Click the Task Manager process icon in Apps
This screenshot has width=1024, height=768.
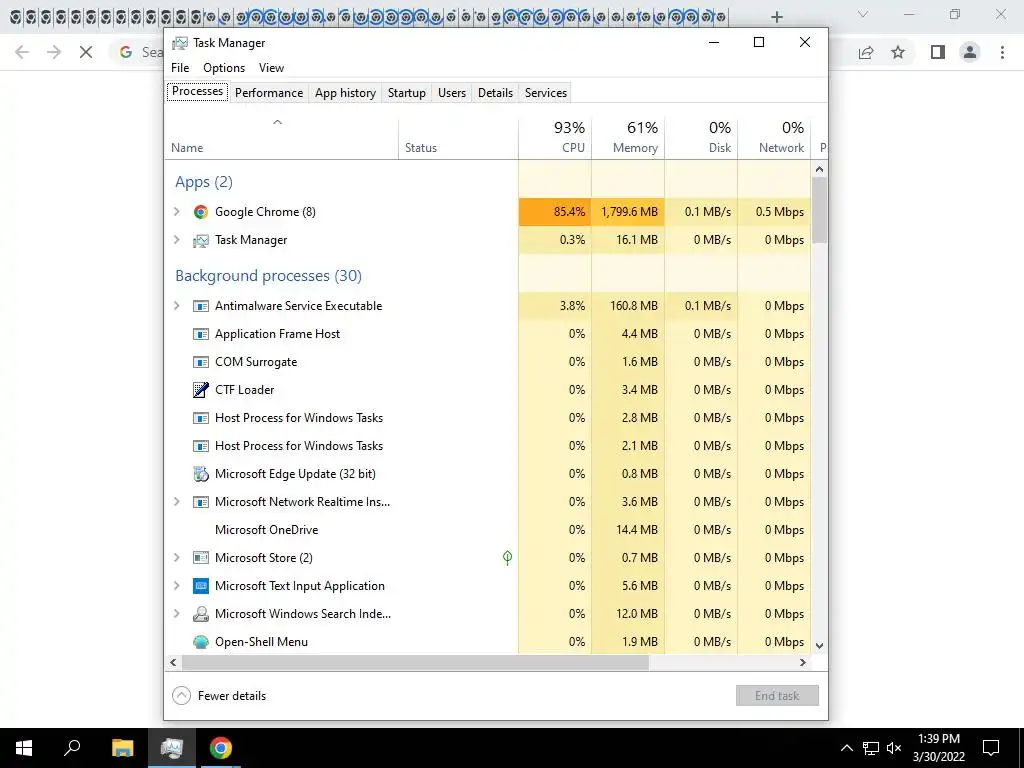(x=200, y=240)
